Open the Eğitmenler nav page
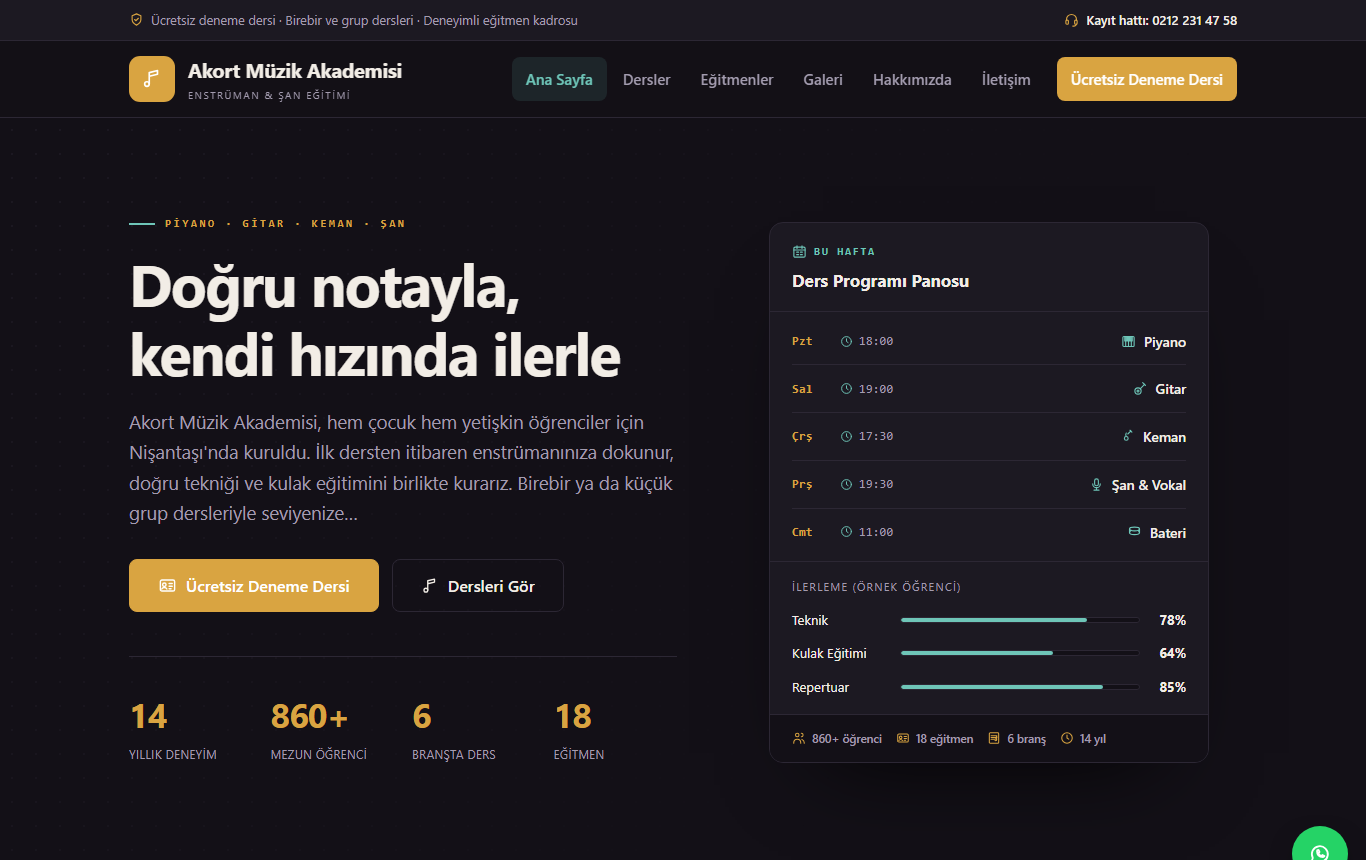 [x=737, y=79]
